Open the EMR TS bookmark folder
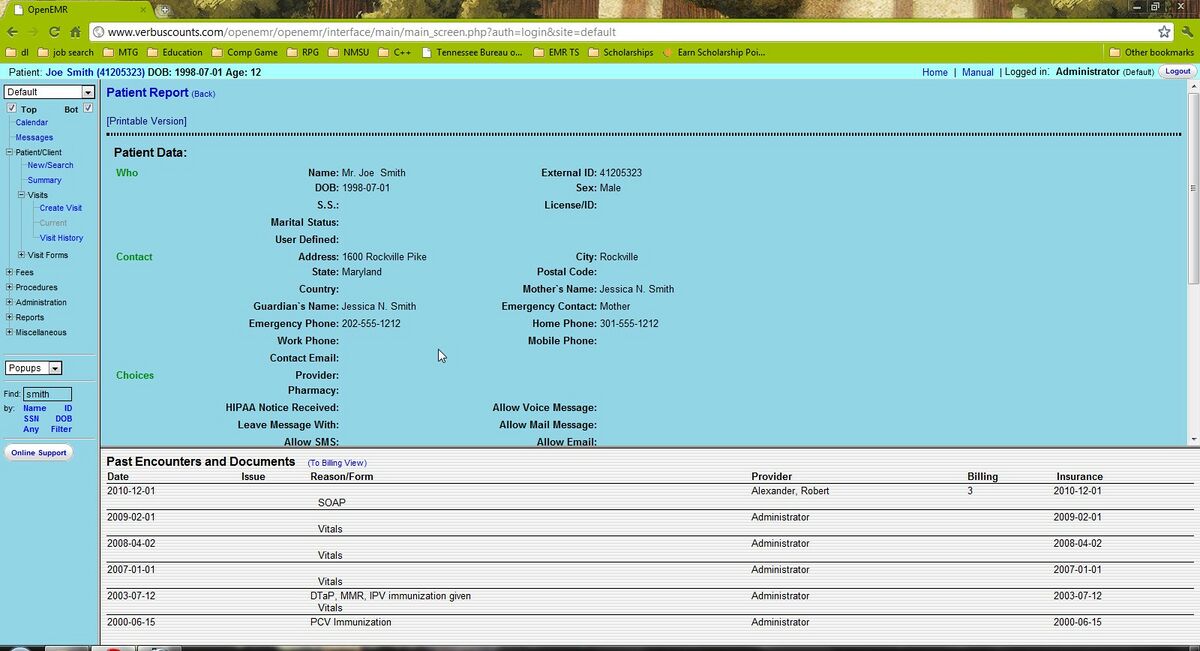Viewport: 1200px width, 651px height. point(561,52)
